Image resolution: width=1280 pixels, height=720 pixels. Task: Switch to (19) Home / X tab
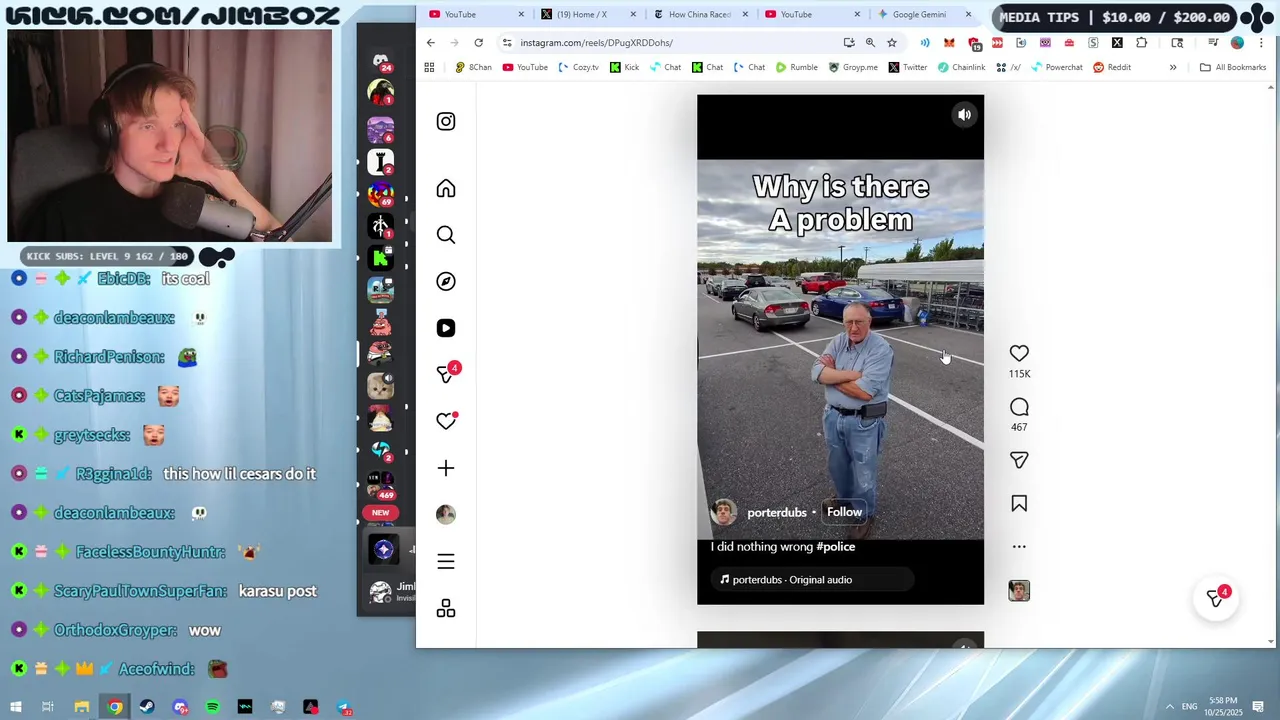(x=588, y=14)
